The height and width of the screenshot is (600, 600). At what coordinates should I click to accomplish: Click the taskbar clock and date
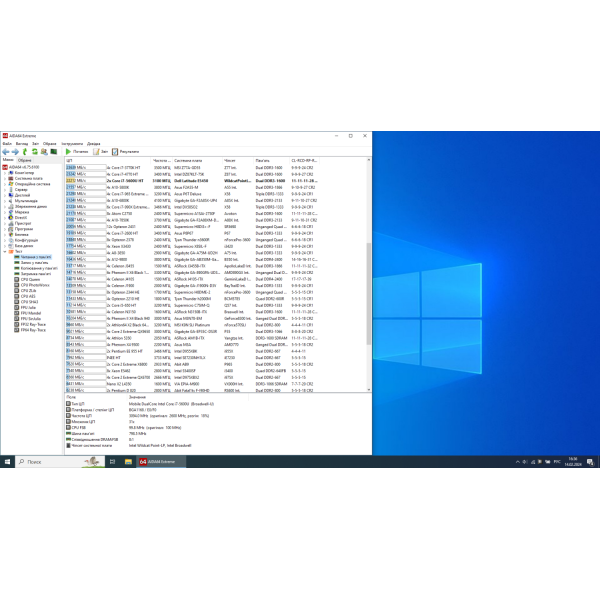point(573,462)
